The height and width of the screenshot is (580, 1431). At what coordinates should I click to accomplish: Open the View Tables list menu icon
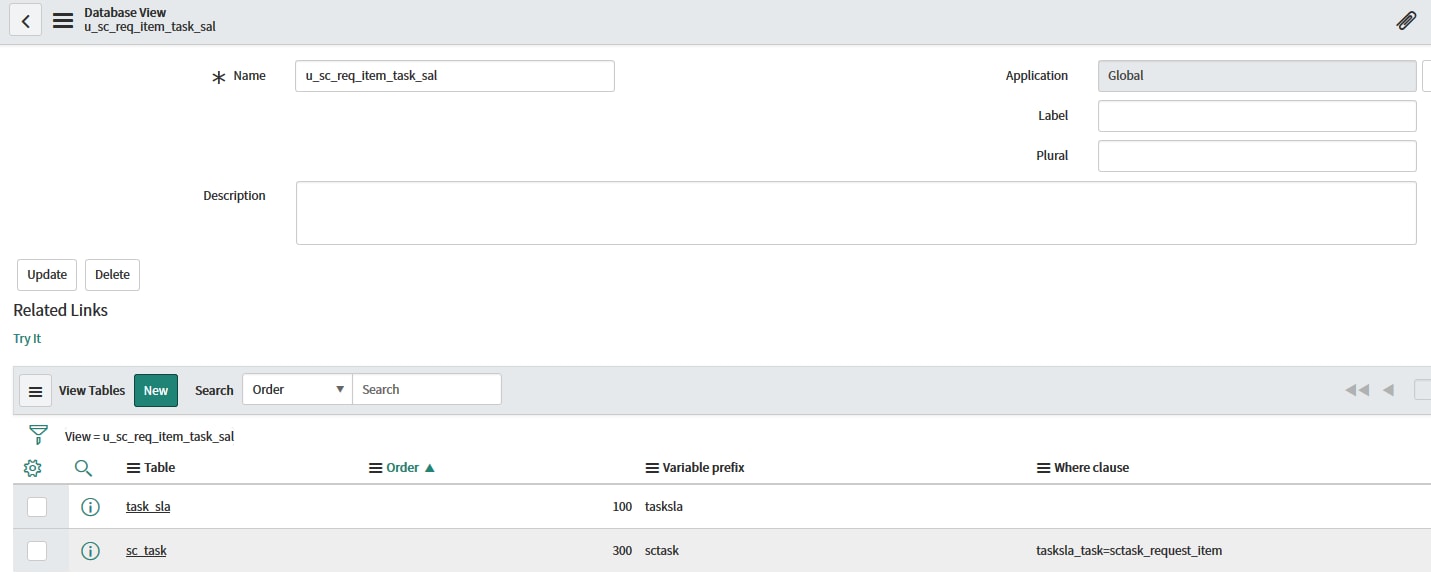[x=35, y=390]
